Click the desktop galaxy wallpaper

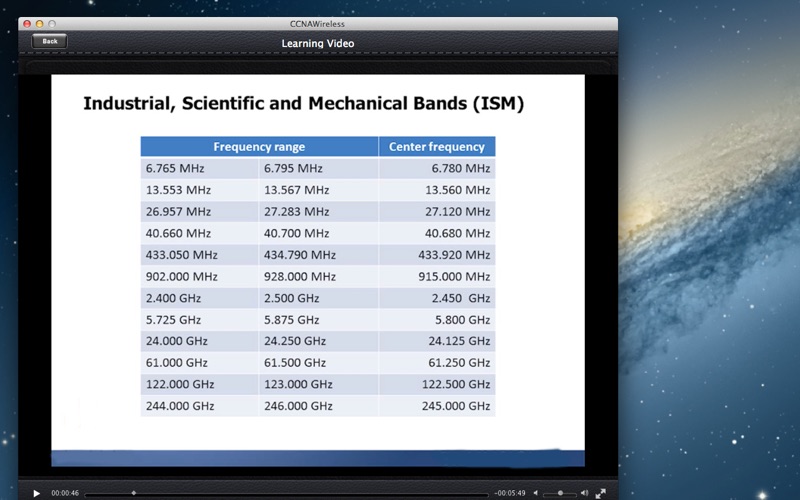pos(709,255)
